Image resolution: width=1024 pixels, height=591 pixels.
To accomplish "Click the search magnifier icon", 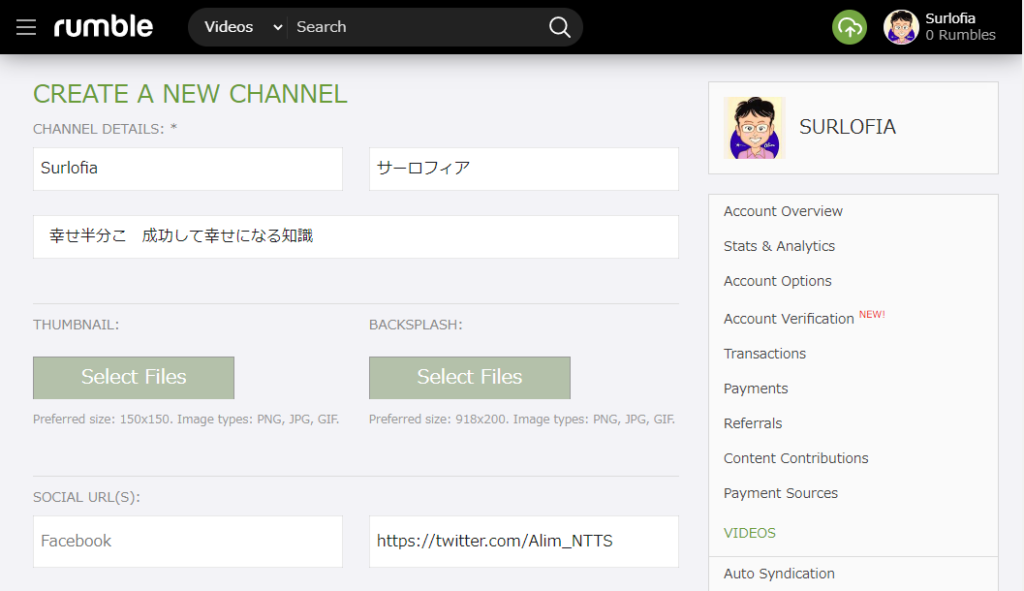I will point(560,27).
